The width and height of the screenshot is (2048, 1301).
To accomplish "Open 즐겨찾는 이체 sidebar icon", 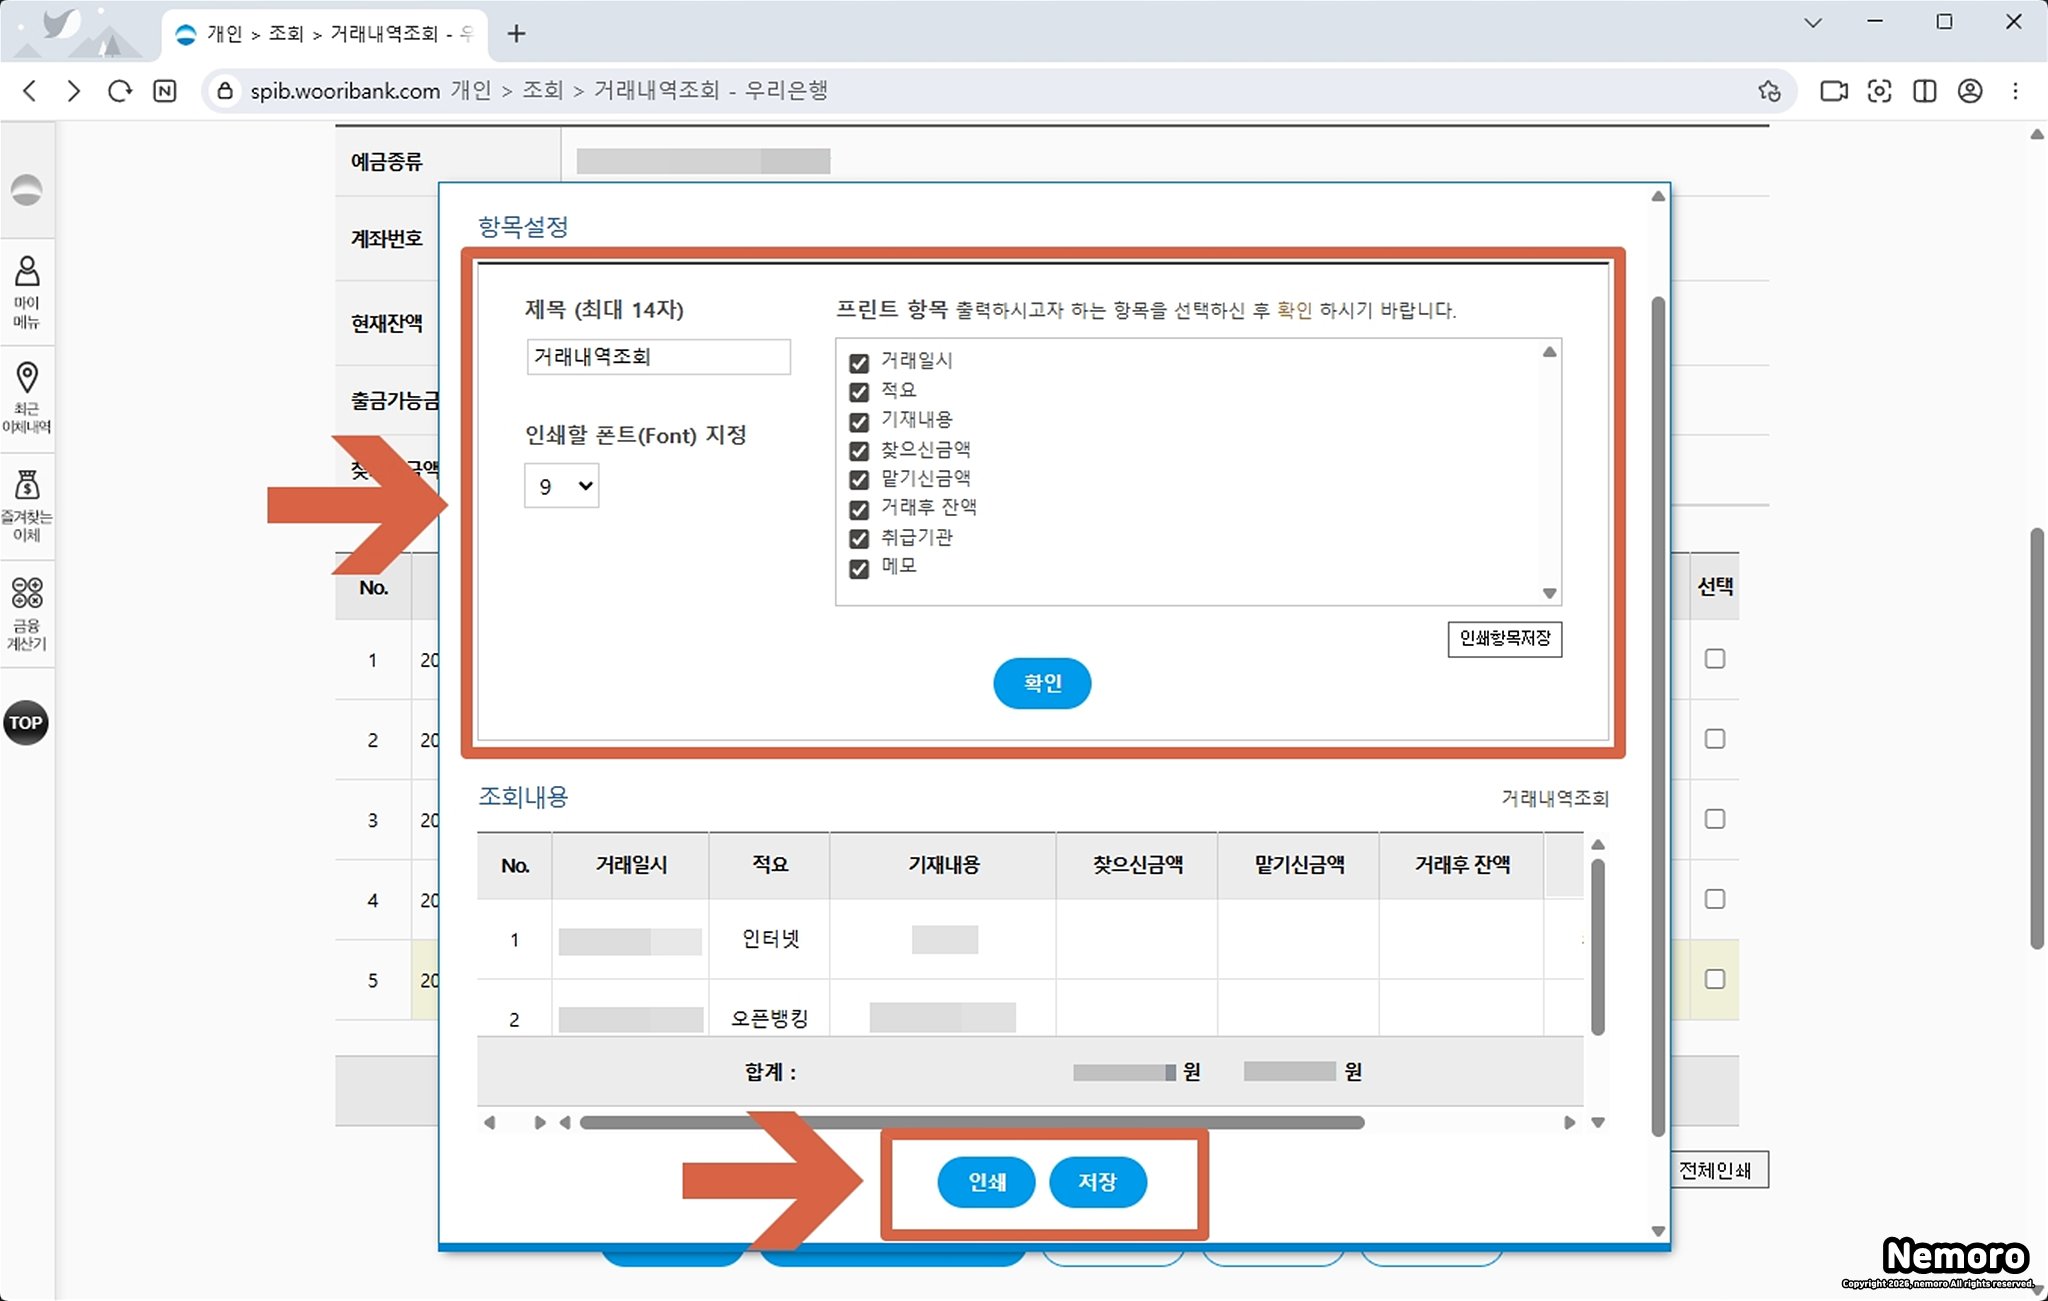I will pyautogui.click(x=27, y=505).
